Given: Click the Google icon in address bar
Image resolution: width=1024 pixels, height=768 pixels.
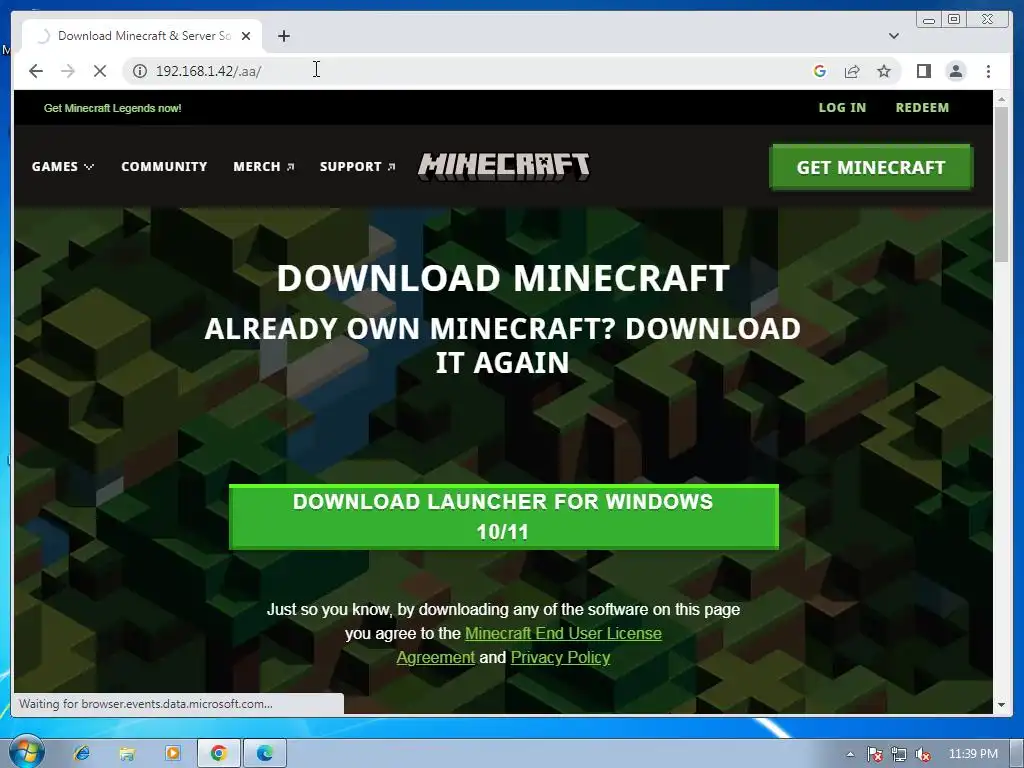Looking at the screenshot, I should click(x=820, y=71).
